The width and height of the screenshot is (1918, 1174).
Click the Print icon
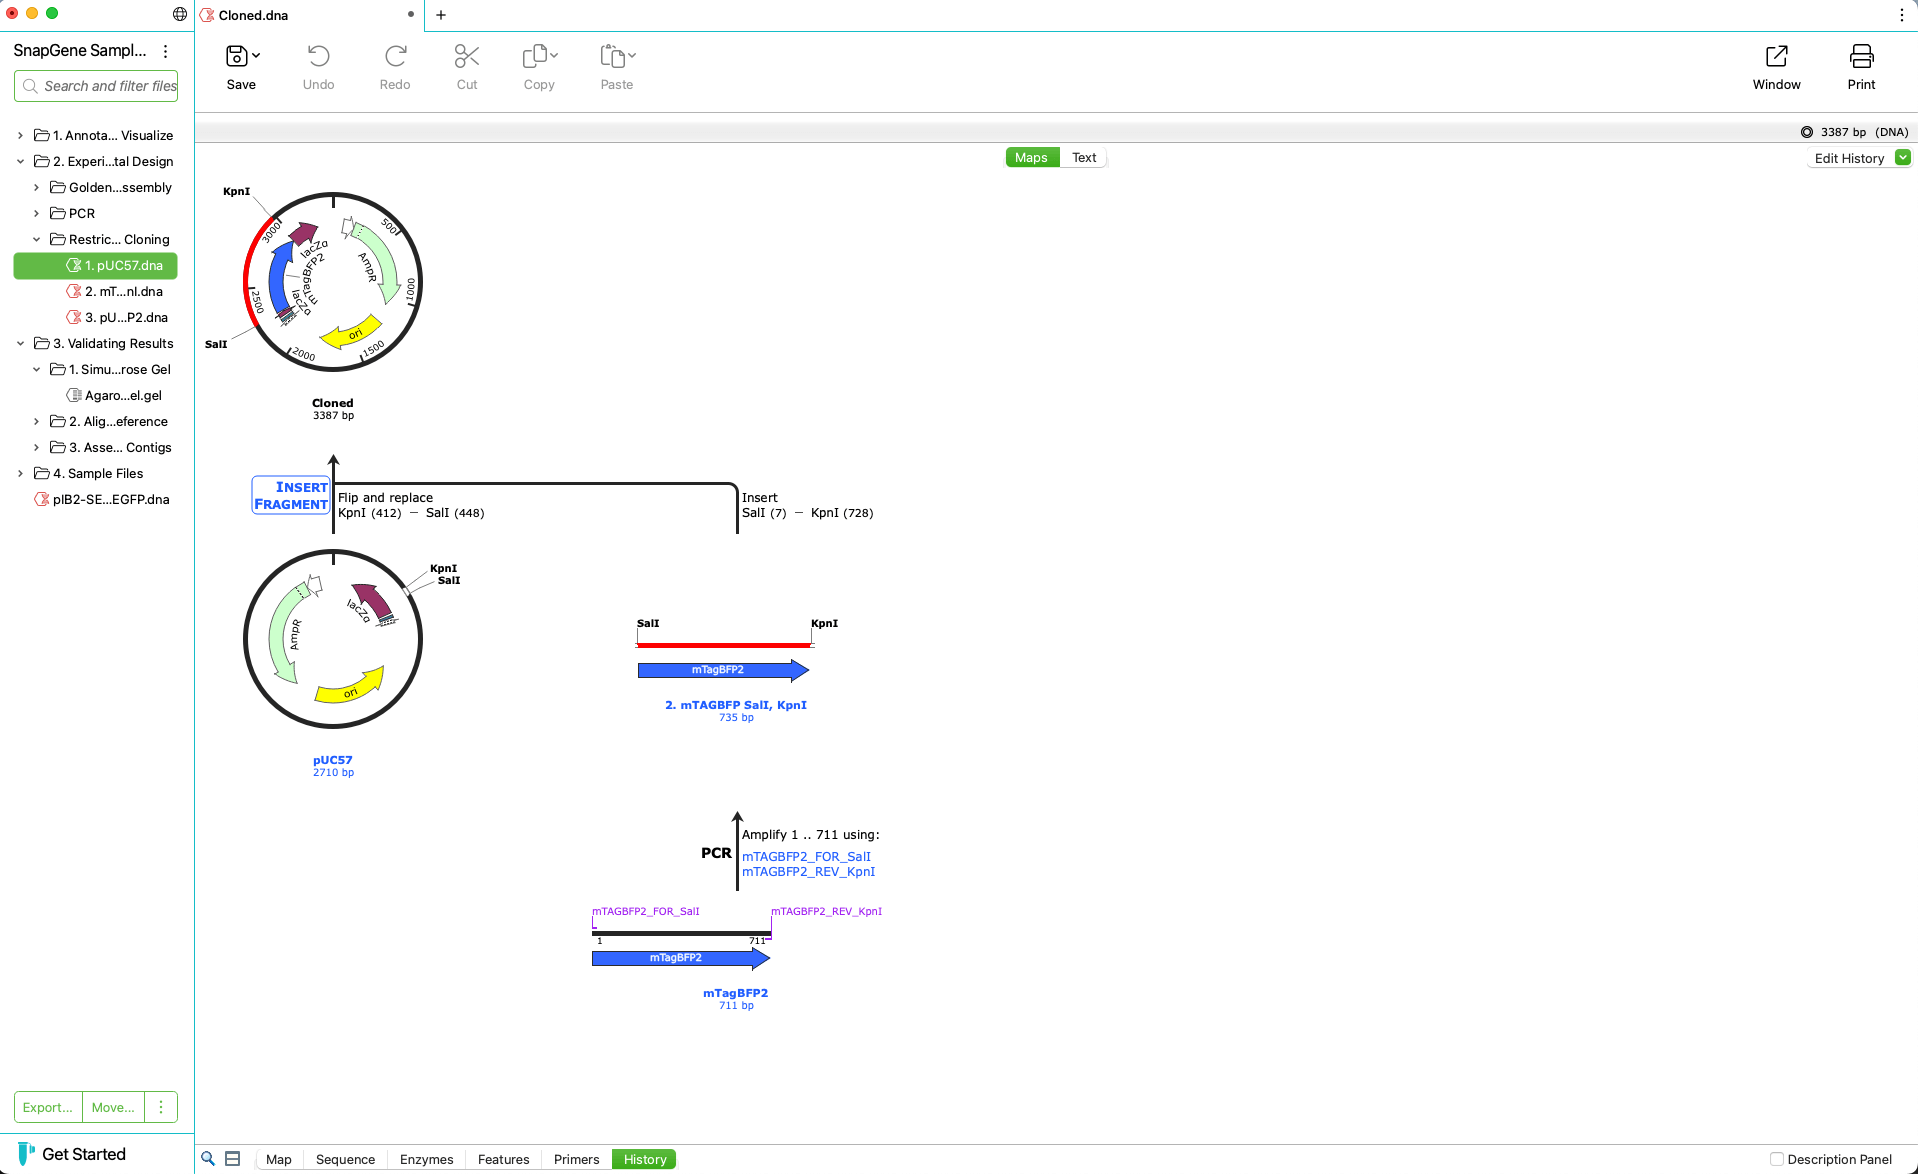tap(1861, 57)
